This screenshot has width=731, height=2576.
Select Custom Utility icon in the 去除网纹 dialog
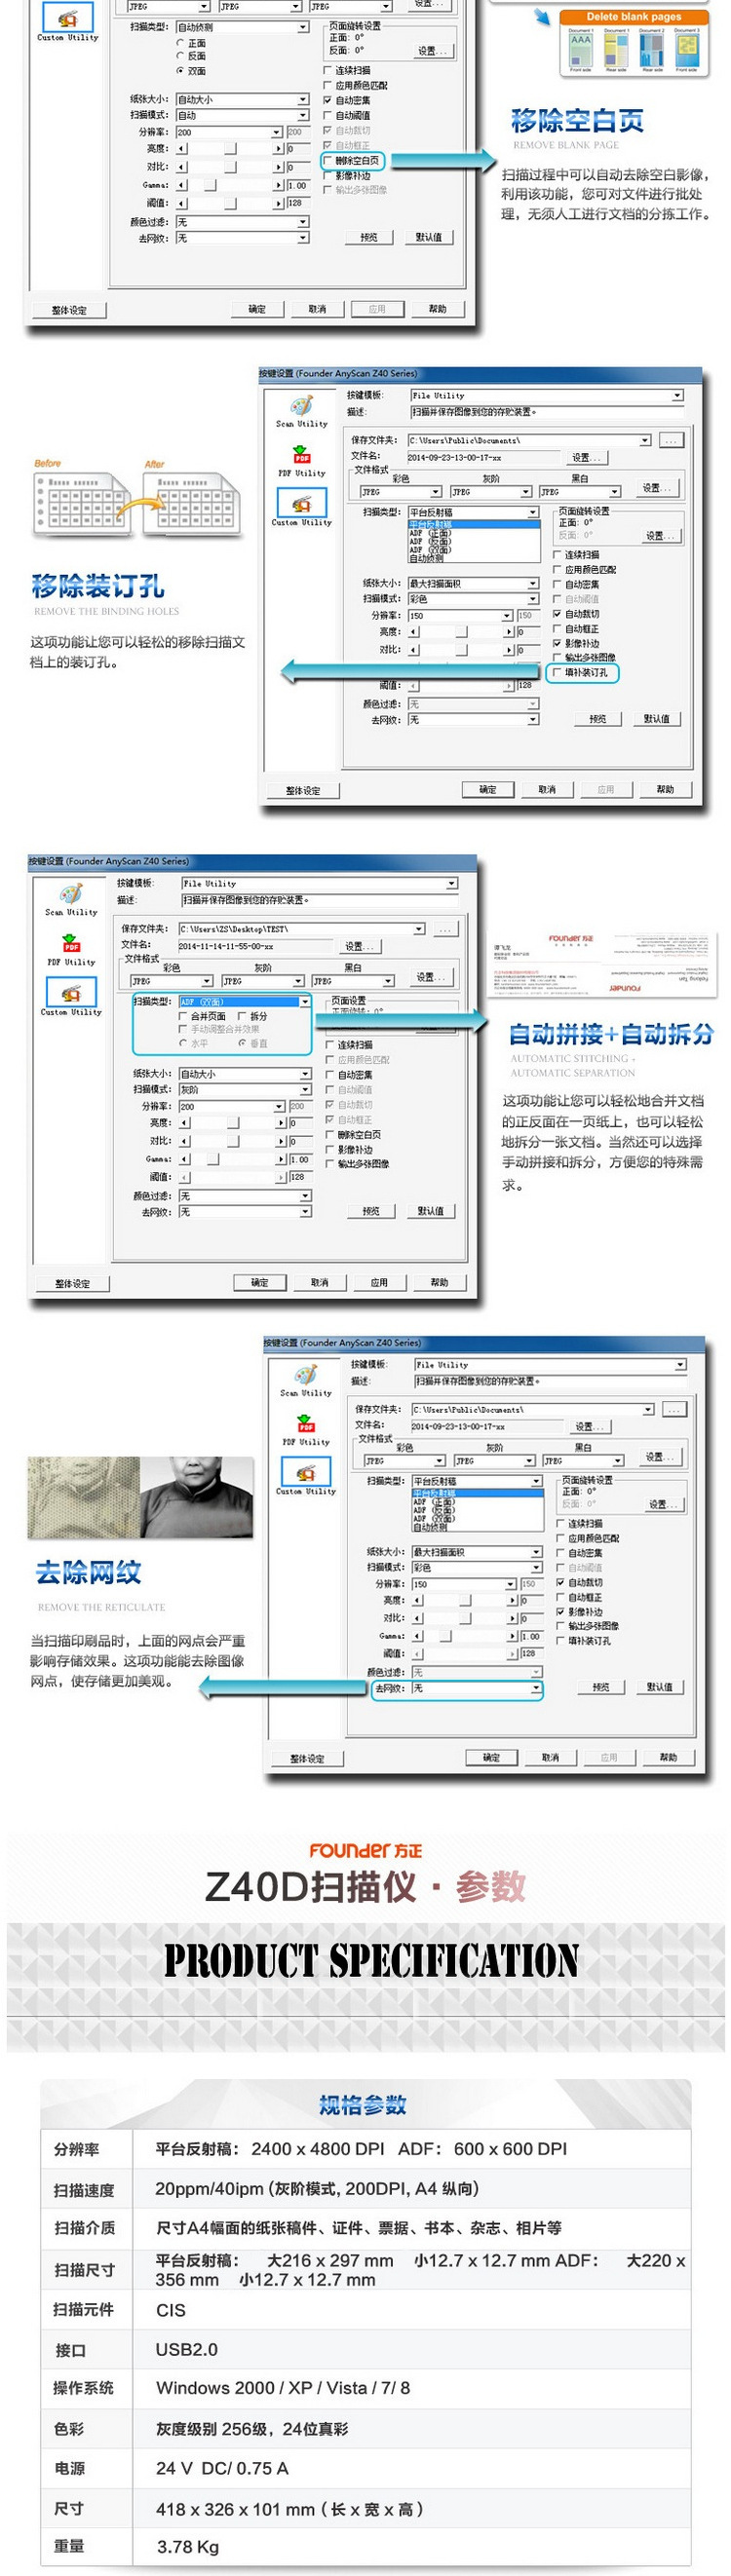click(306, 1472)
